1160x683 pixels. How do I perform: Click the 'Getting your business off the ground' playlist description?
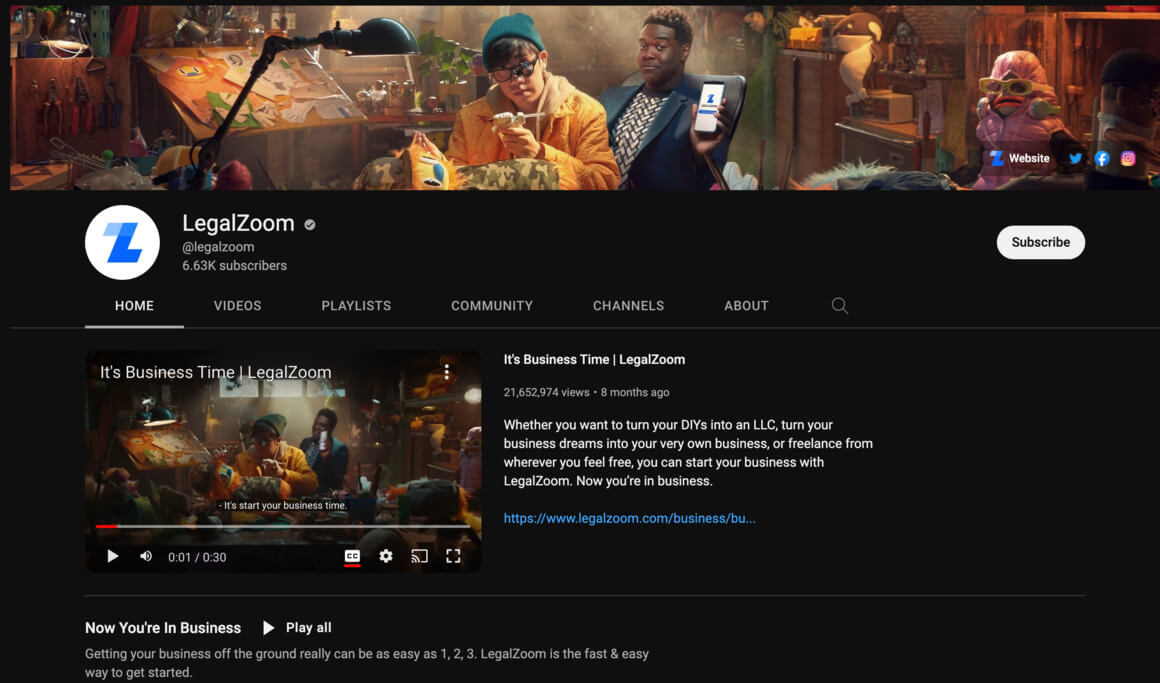[x=367, y=663]
